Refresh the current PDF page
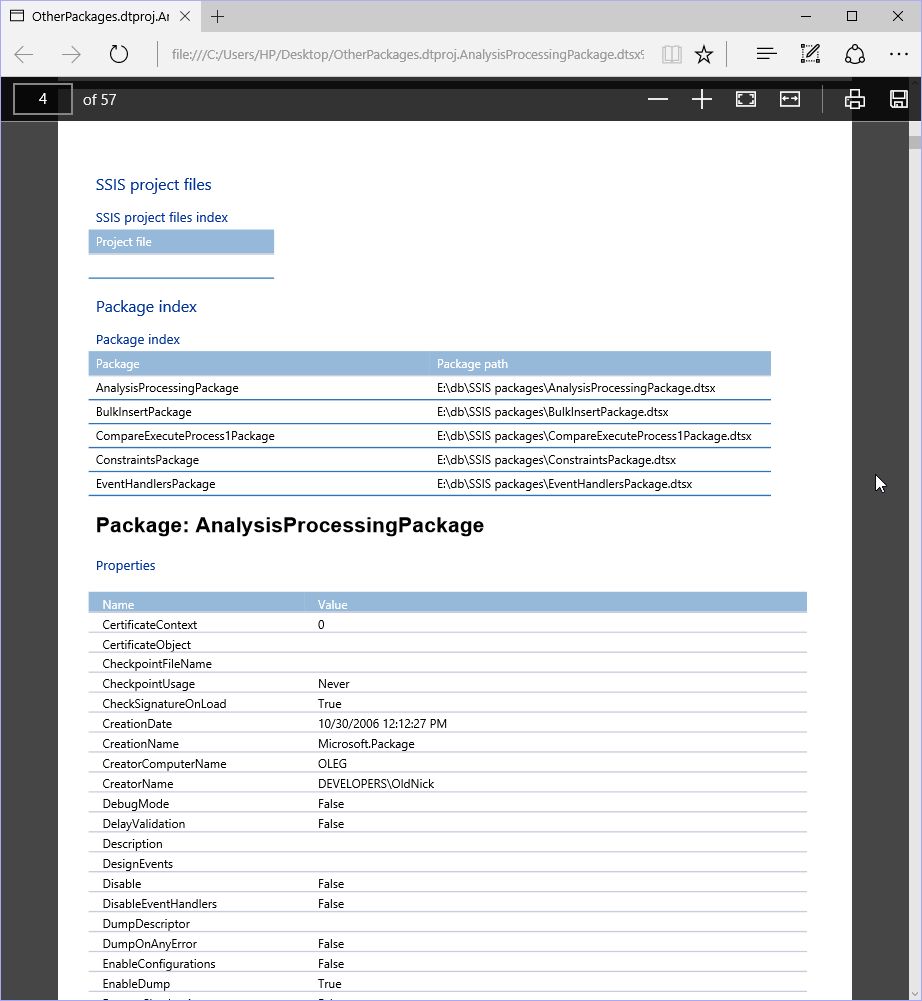Screen dimensions: 922x1001 click(x=119, y=54)
